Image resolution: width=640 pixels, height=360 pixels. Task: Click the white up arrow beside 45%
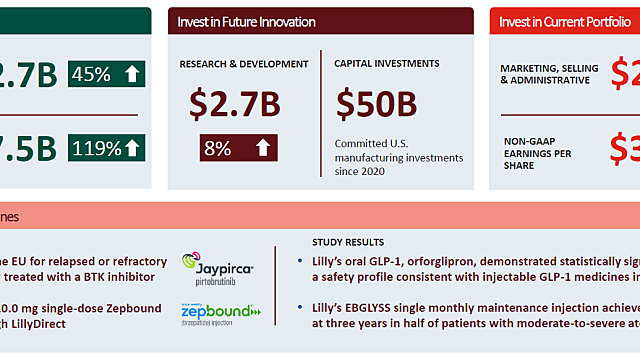click(132, 74)
